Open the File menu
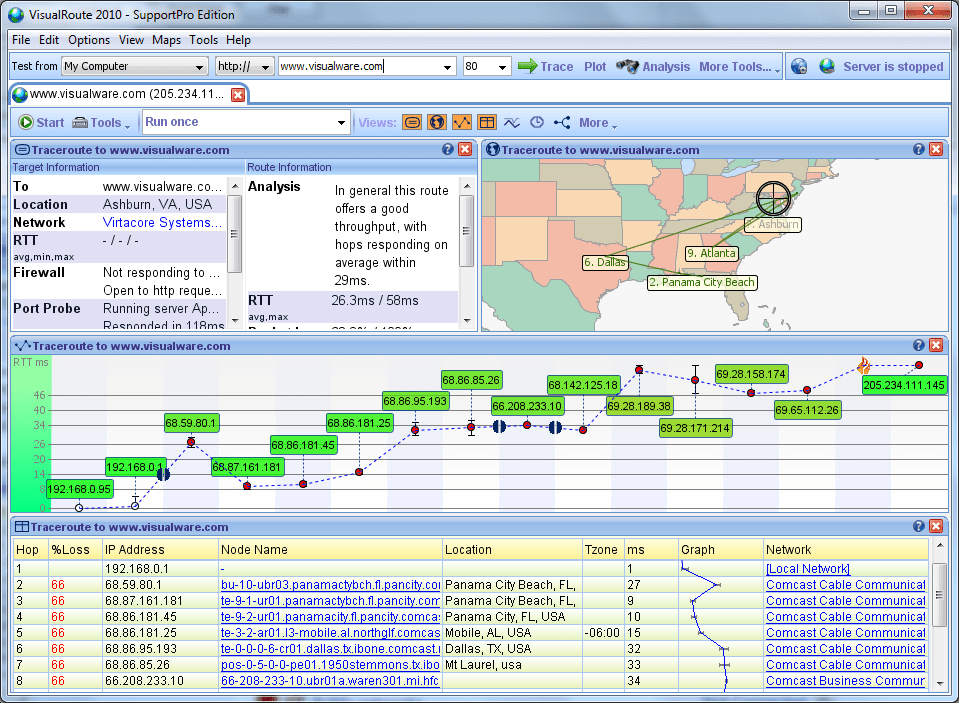The height and width of the screenshot is (703, 959). click(x=21, y=40)
